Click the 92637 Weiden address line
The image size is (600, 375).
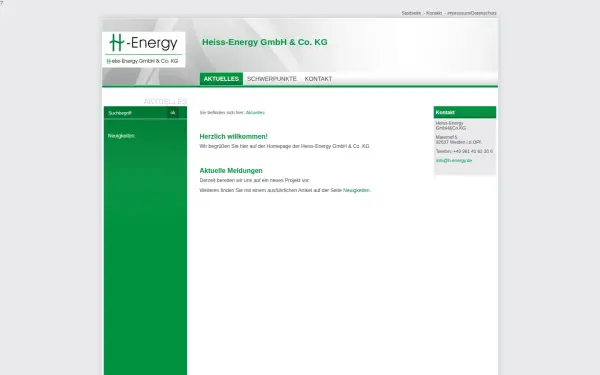[458, 142]
